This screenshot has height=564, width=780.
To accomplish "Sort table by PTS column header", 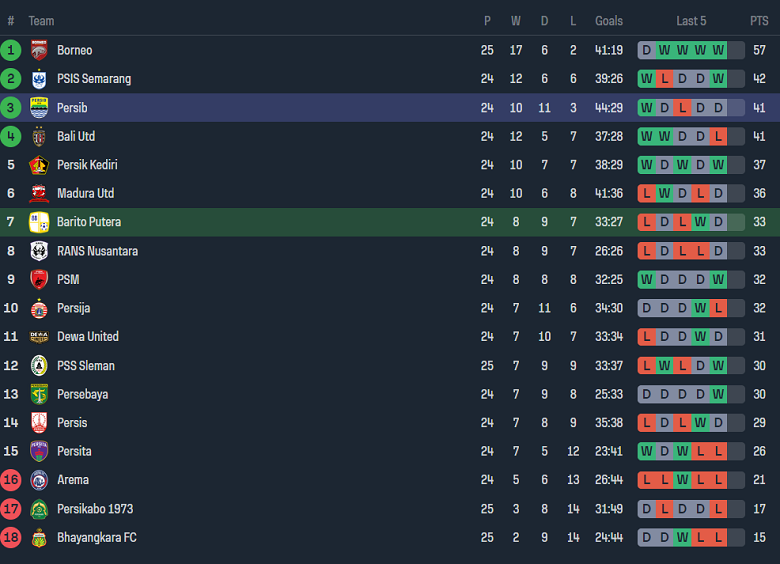I will [x=759, y=21].
